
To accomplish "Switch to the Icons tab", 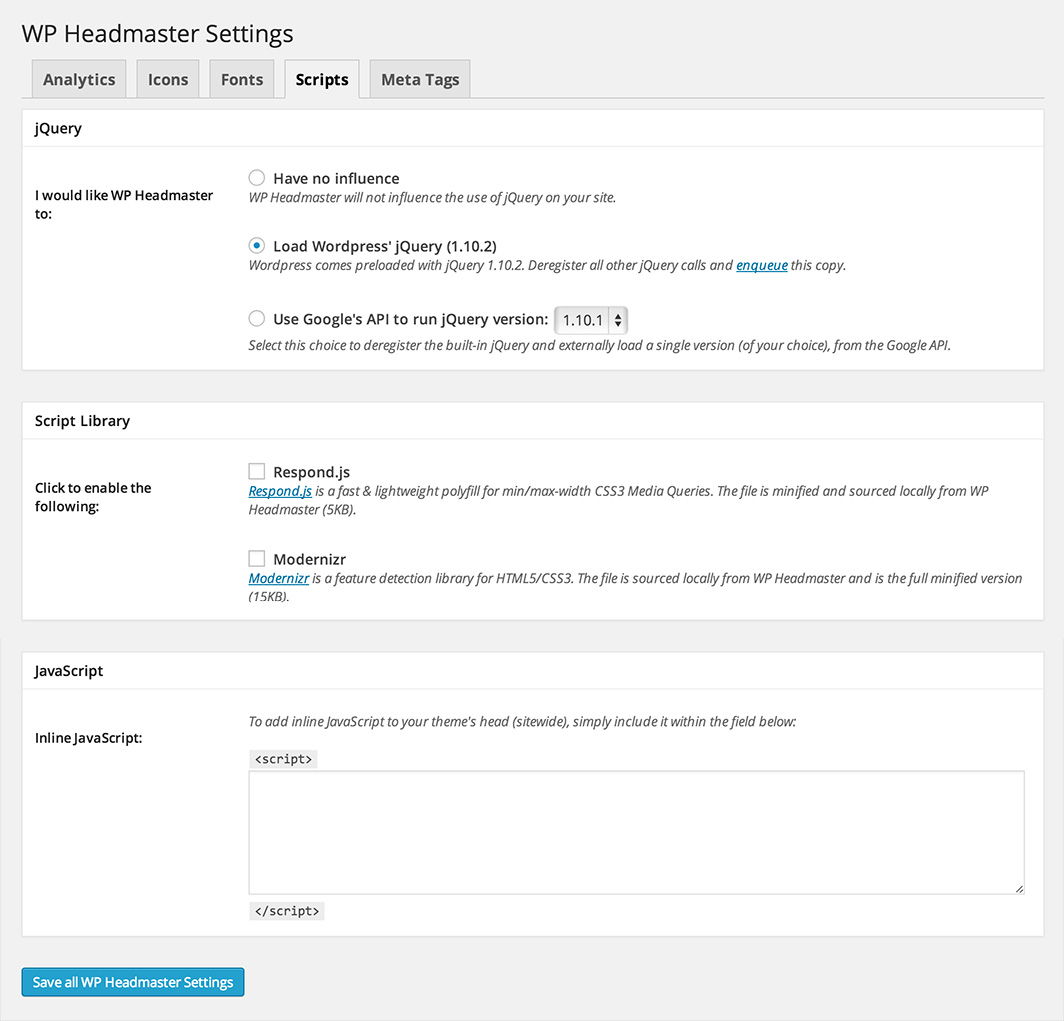I will click(x=168, y=80).
